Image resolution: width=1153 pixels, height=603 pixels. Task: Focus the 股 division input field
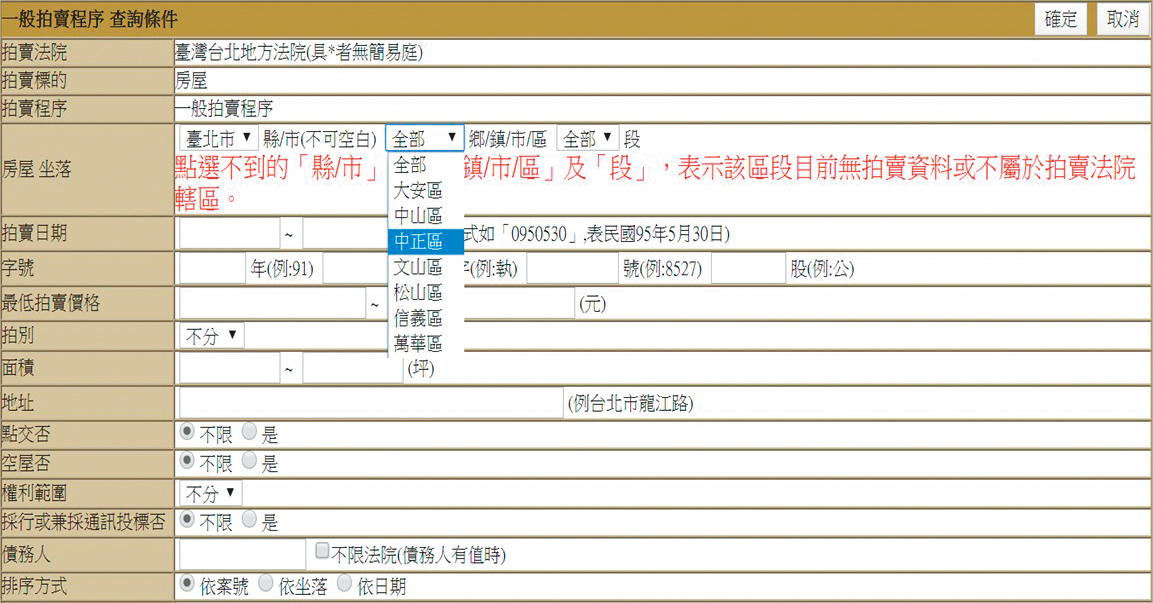749,268
